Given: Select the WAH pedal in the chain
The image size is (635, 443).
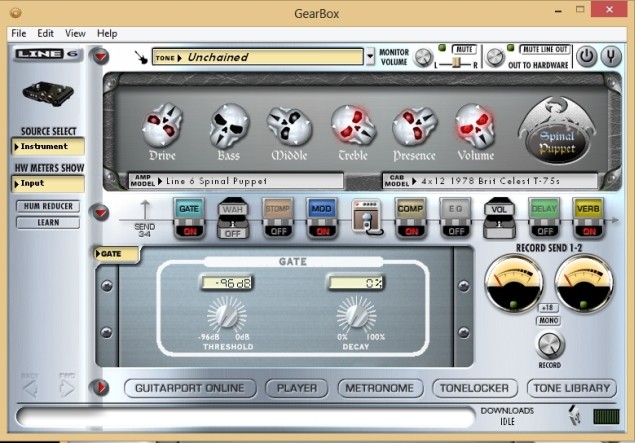Looking at the screenshot, I should click(x=232, y=218).
